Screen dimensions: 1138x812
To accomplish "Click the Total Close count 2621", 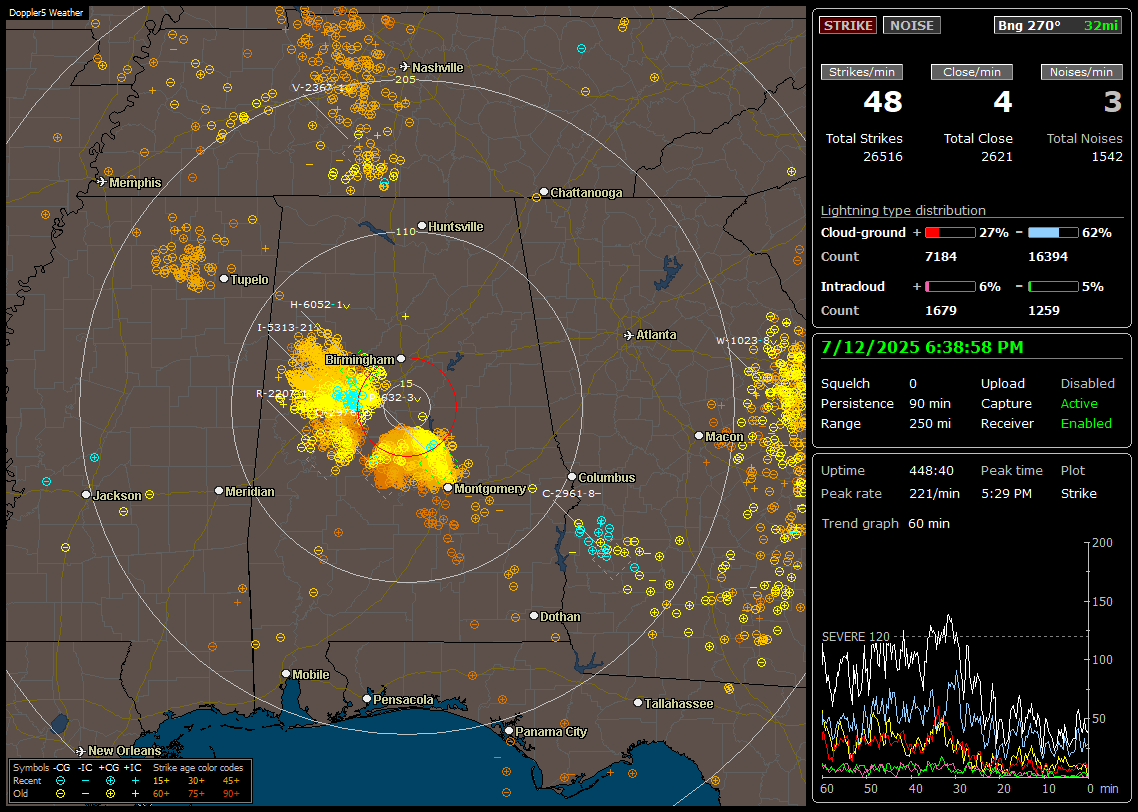I will click(x=996, y=157).
